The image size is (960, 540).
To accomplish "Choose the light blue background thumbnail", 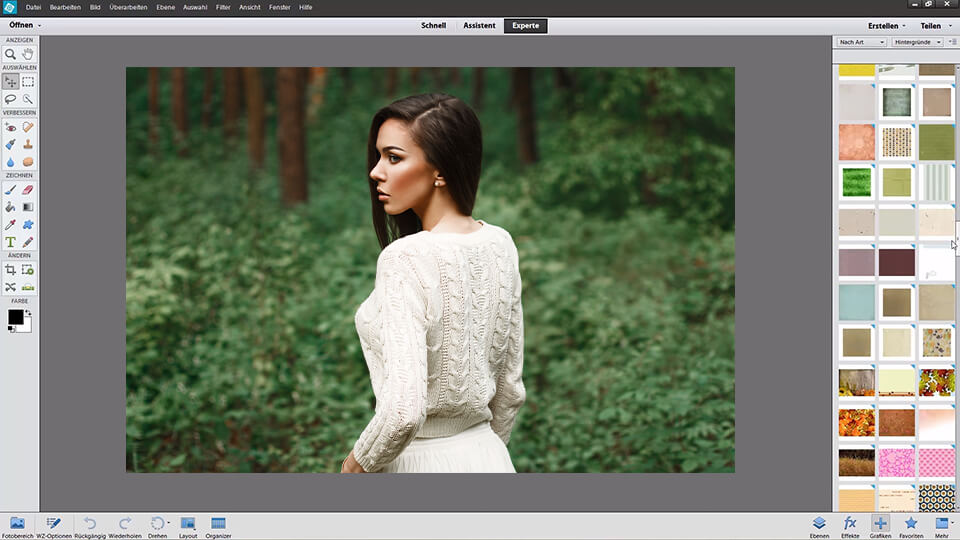I will point(857,302).
